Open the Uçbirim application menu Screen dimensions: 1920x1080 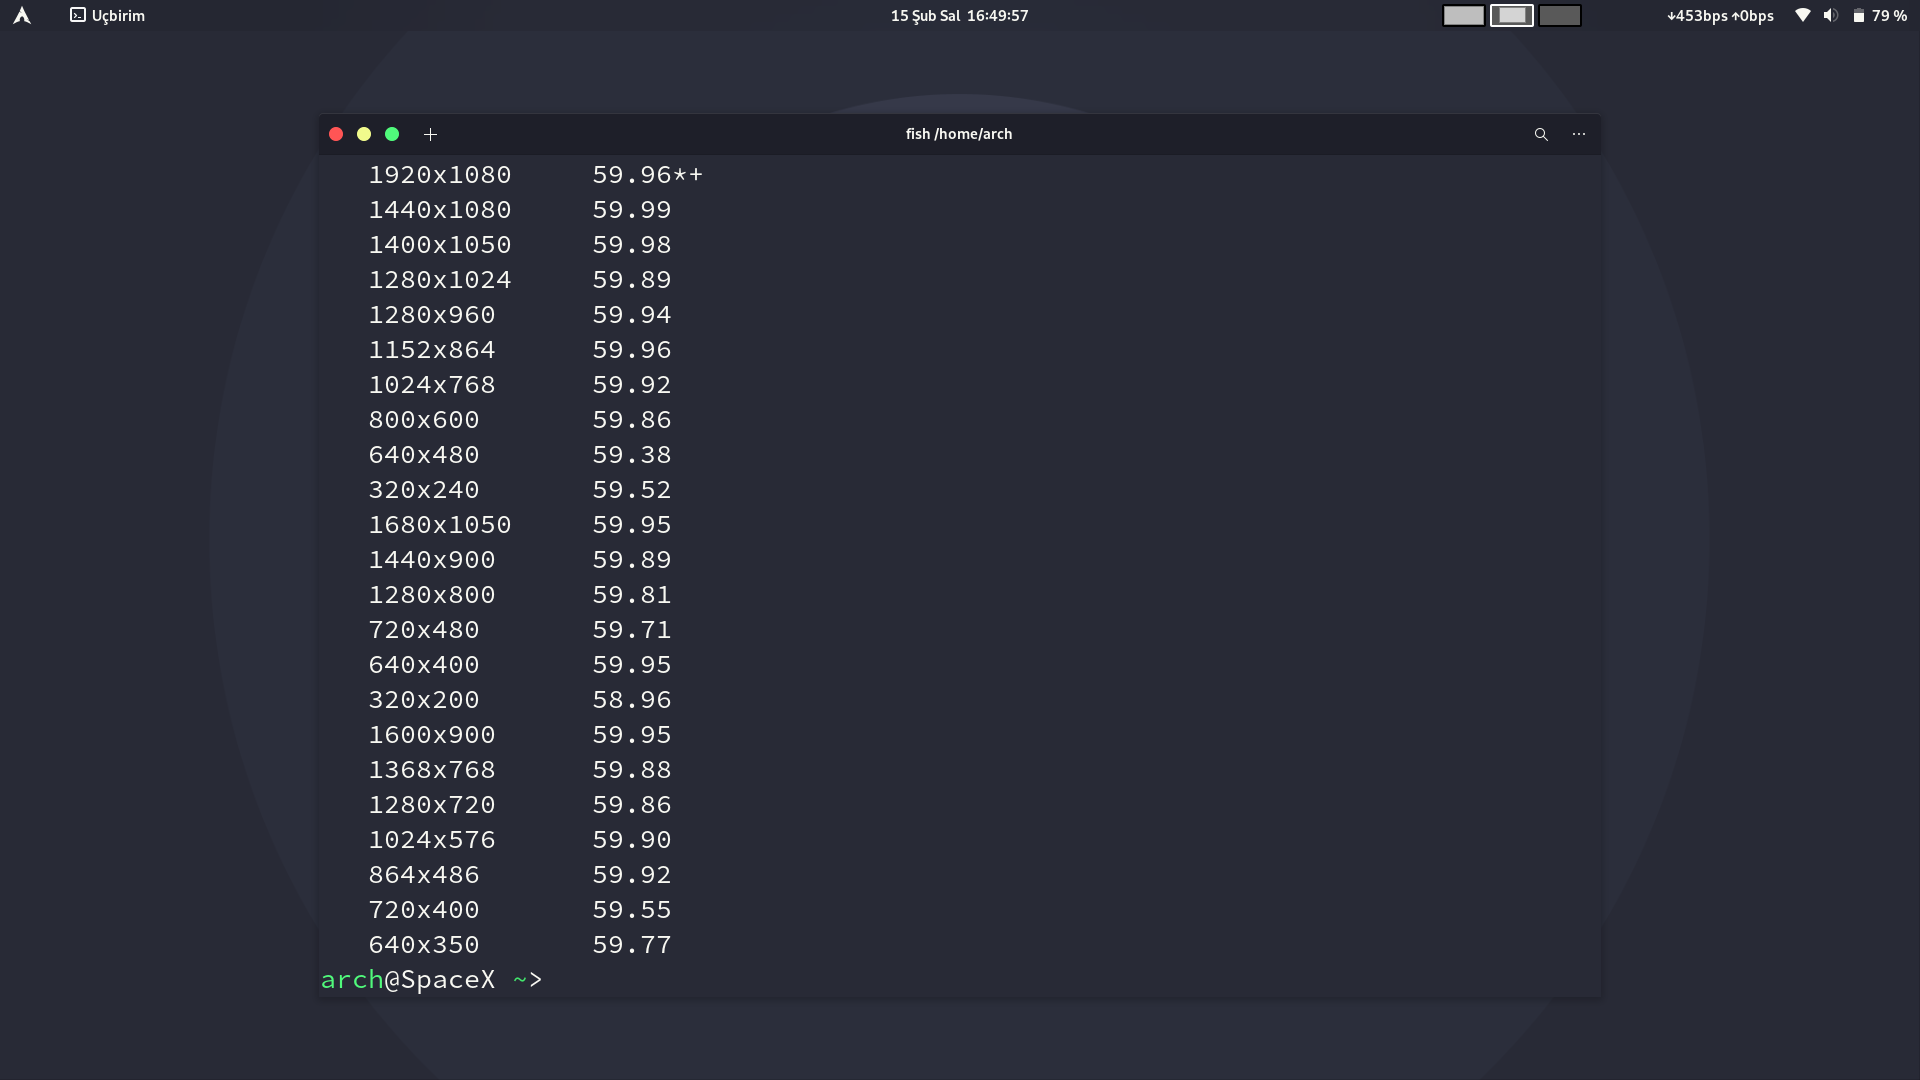tap(117, 15)
